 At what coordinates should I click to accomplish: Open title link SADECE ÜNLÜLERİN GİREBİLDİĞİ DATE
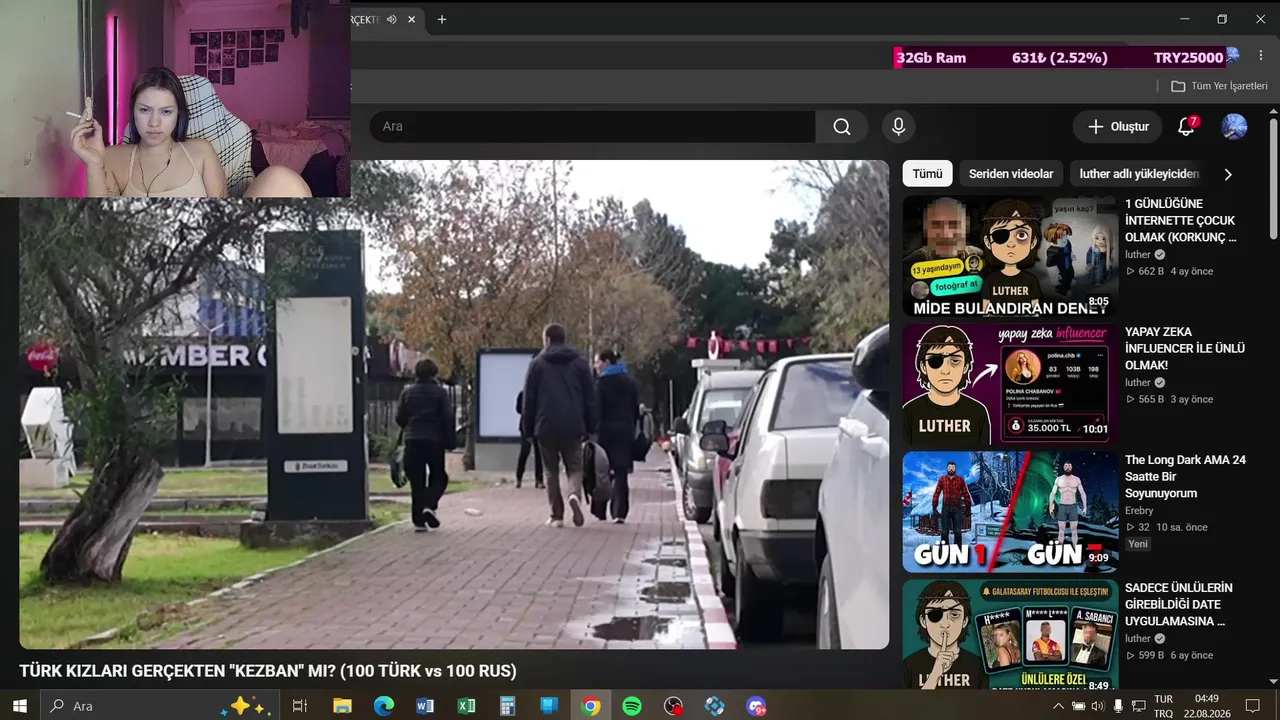(x=1179, y=605)
